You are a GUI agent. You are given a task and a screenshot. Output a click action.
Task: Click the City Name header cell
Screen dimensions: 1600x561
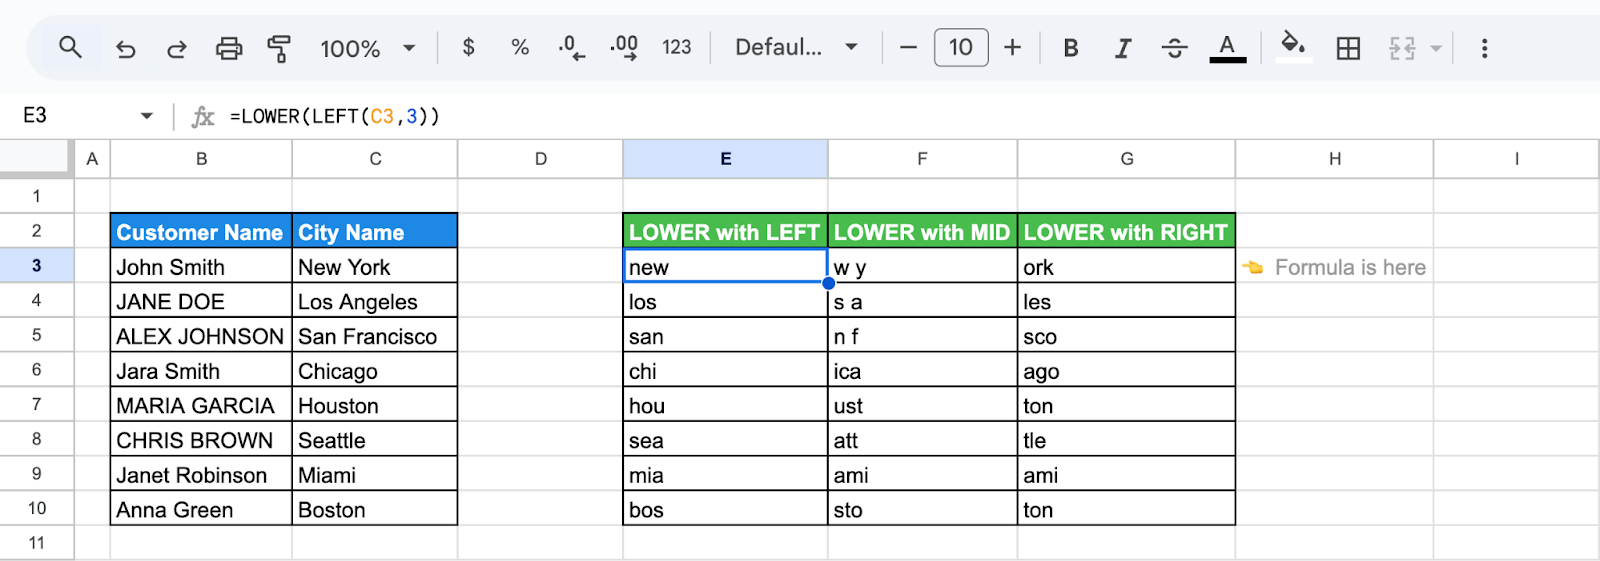tap(375, 231)
